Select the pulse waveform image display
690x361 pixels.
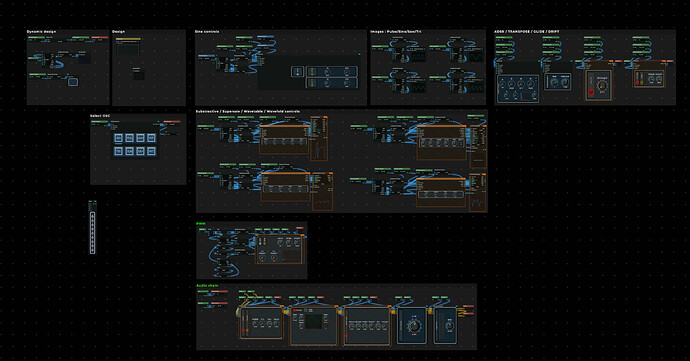coord(417,57)
